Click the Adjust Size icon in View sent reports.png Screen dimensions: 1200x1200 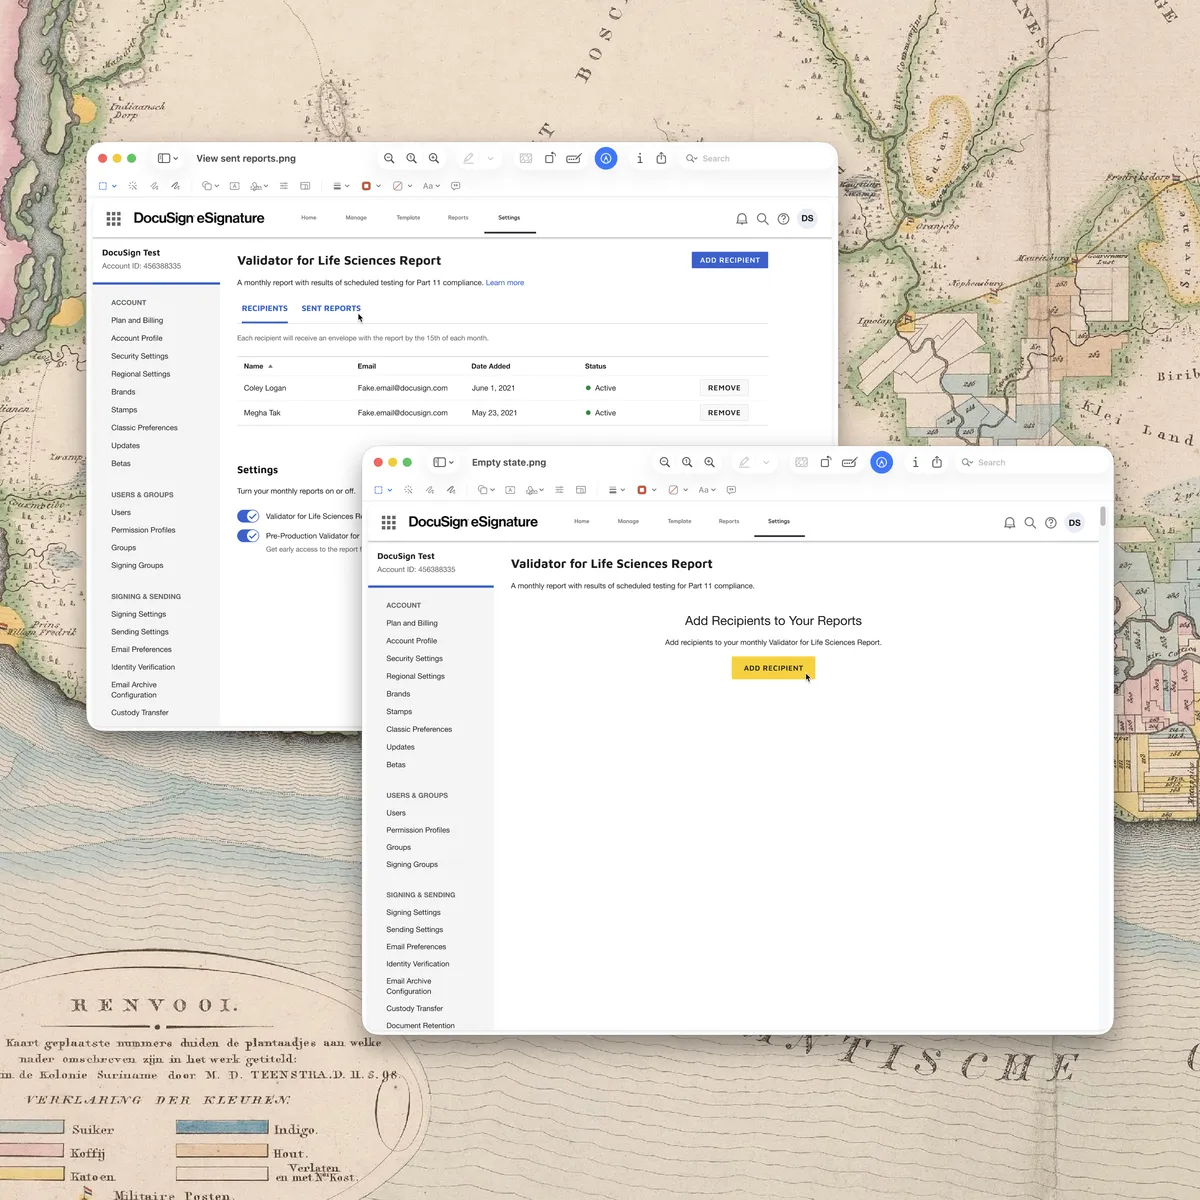pos(305,186)
